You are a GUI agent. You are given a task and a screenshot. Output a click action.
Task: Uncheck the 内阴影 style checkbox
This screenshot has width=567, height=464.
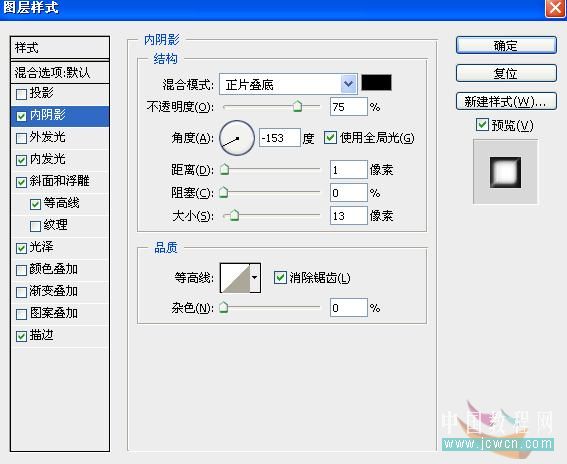(21, 116)
